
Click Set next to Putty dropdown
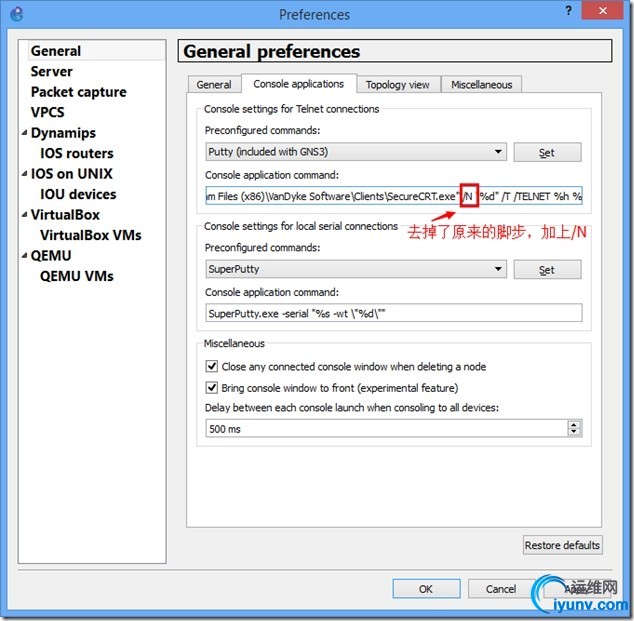(x=547, y=152)
